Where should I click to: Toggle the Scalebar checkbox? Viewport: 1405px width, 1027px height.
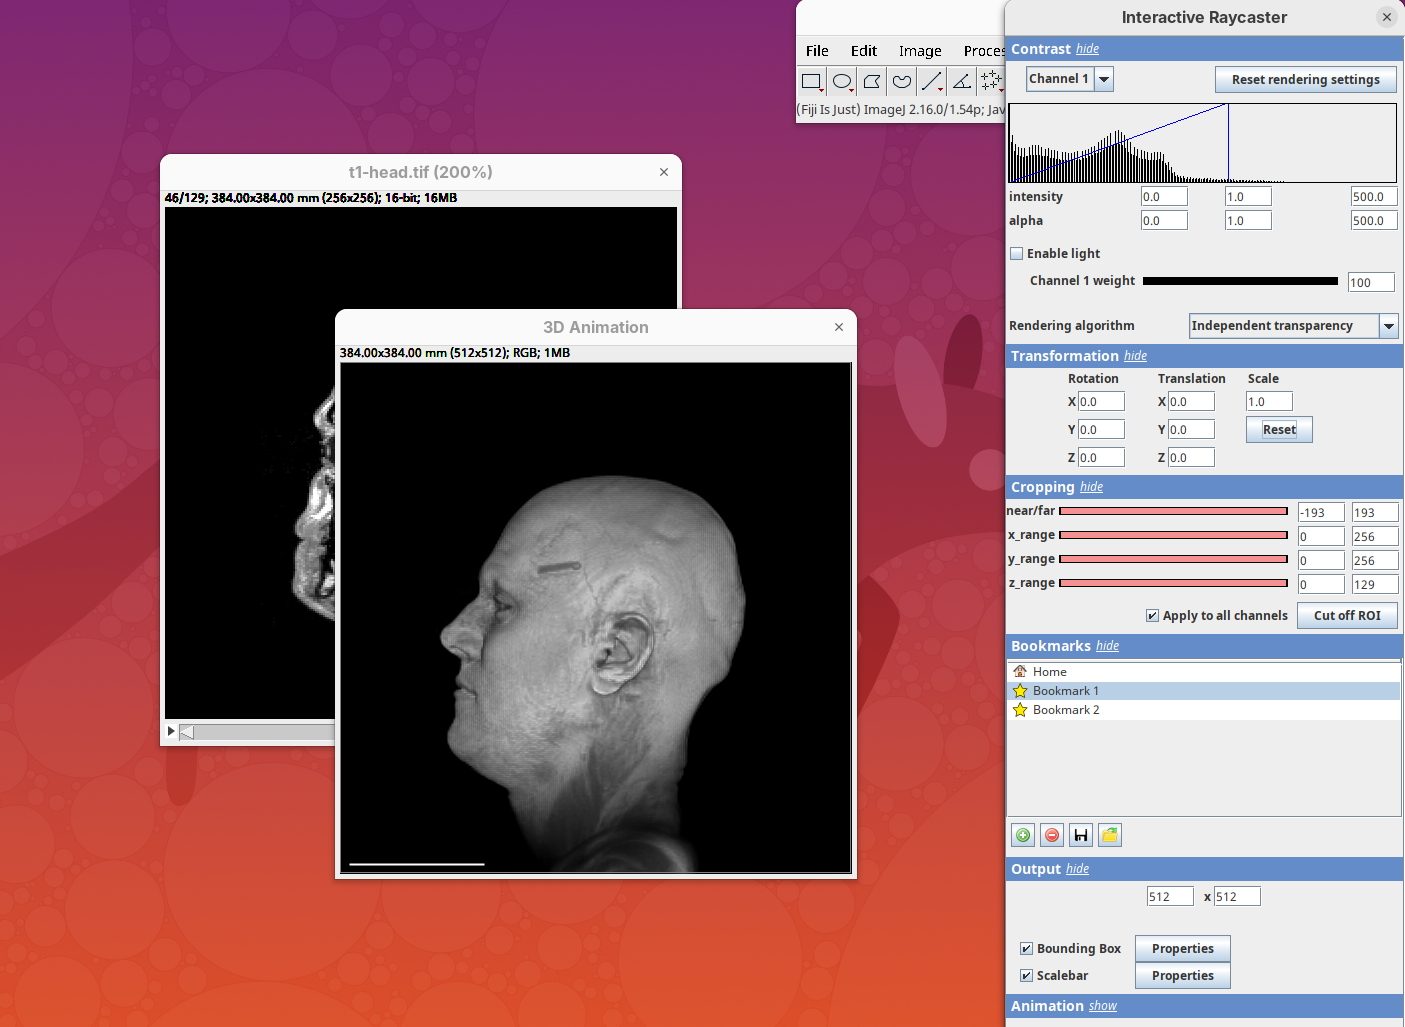click(1026, 976)
